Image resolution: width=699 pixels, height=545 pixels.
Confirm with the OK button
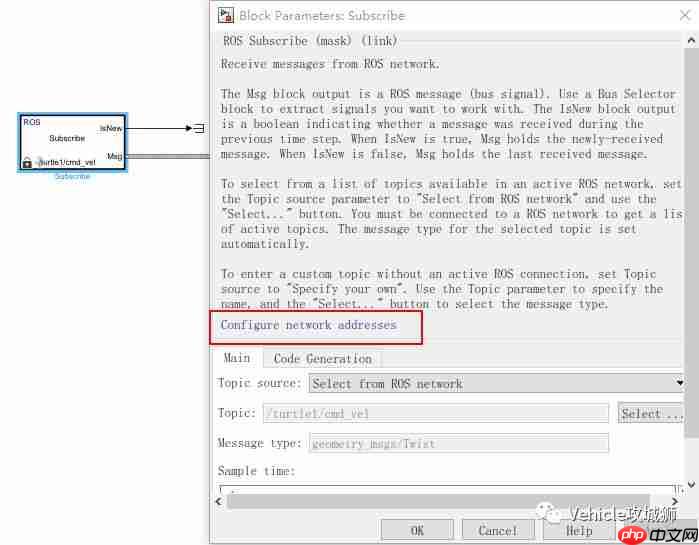click(x=417, y=531)
